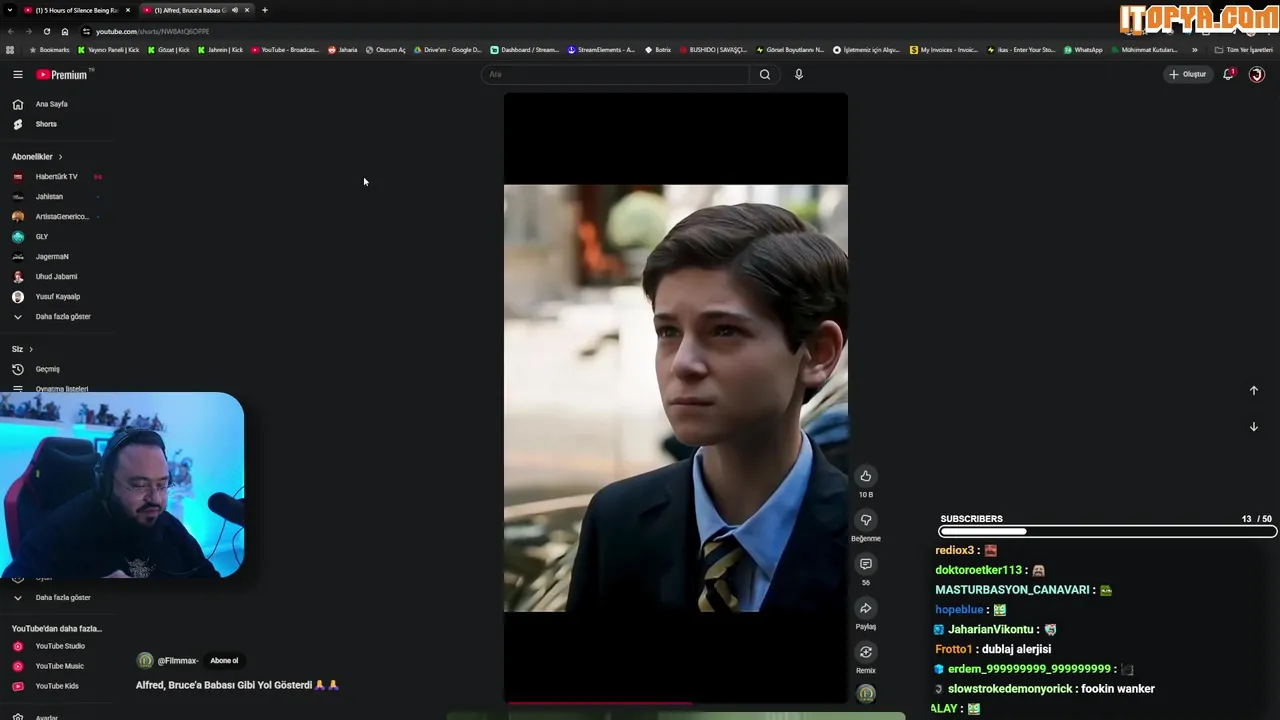Go to the next Short arrow
This screenshot has height=720, width=1280.
click(1254, 427)
